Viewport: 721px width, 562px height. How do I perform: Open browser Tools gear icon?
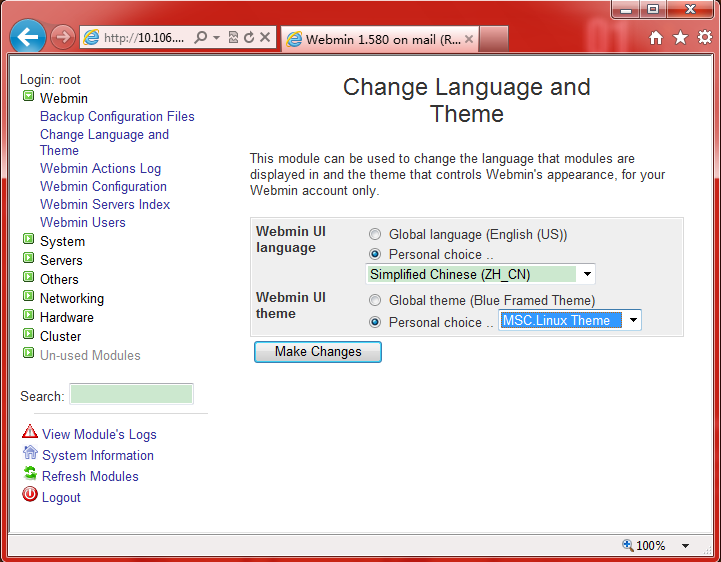coord(705,38)
